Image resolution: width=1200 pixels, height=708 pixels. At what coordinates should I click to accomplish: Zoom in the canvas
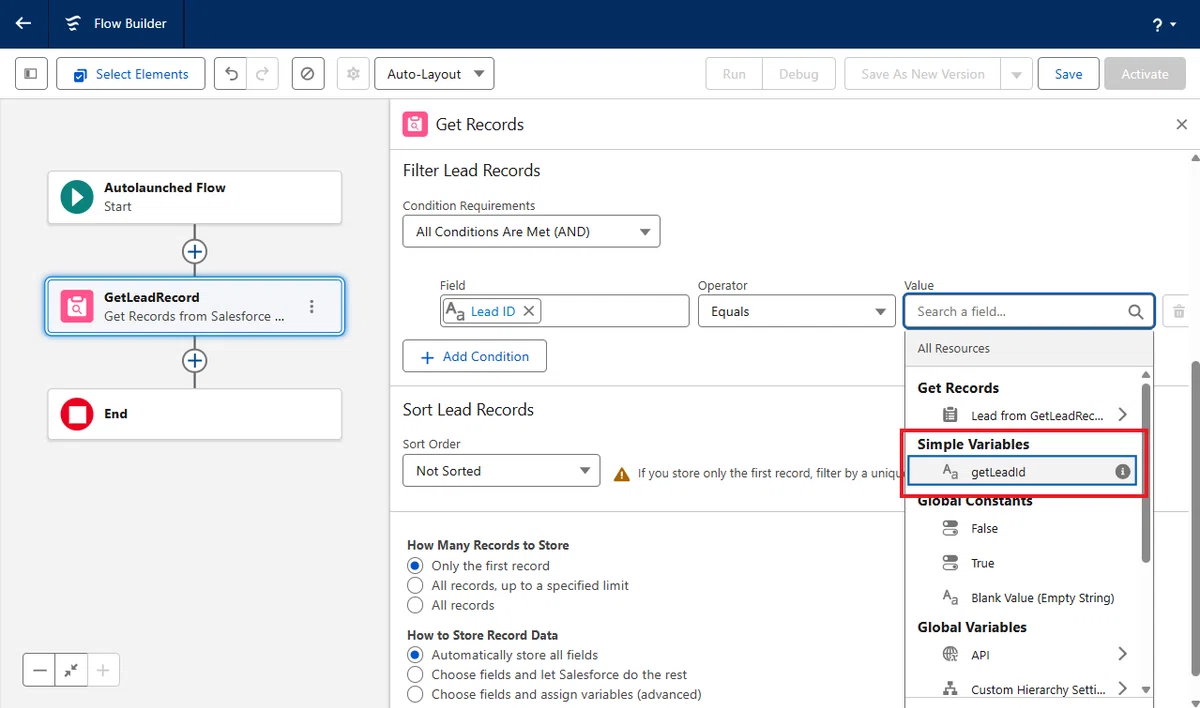coord(103,670)
